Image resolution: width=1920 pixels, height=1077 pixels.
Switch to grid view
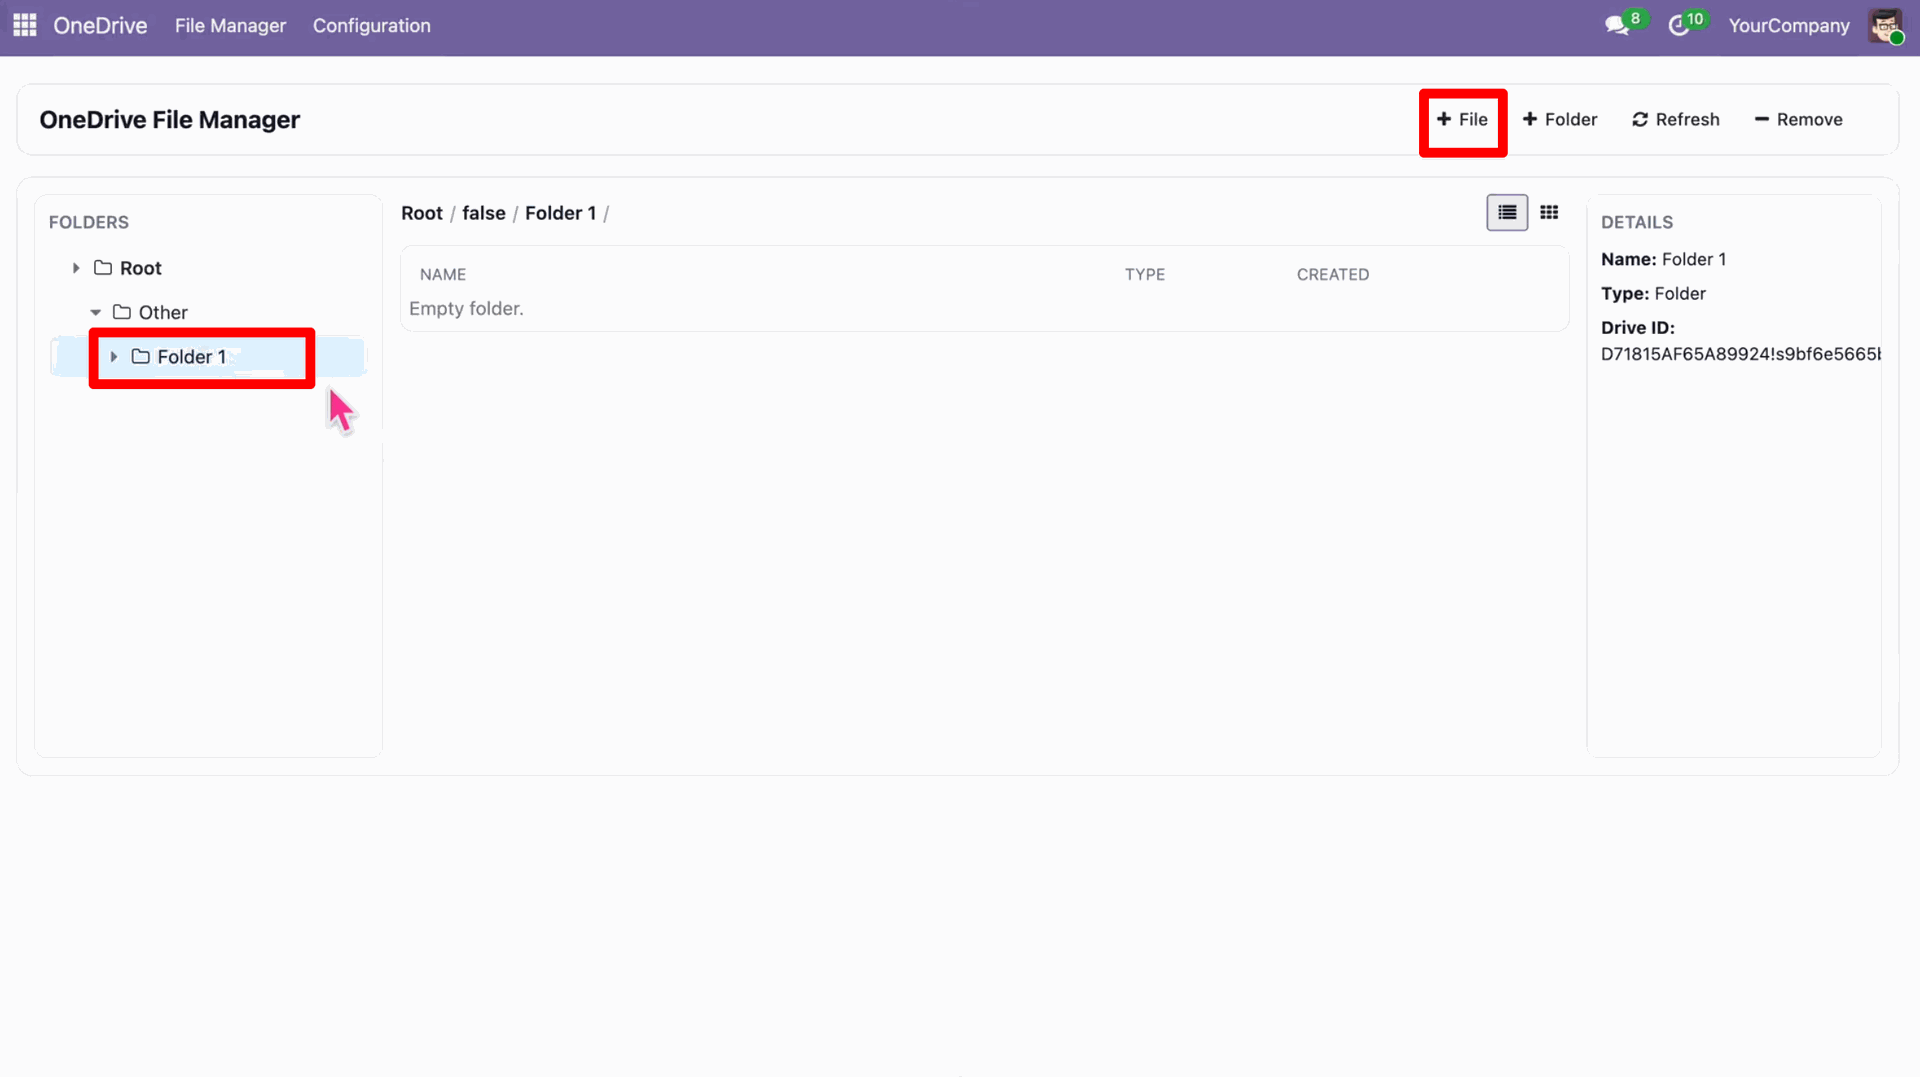1549,212
